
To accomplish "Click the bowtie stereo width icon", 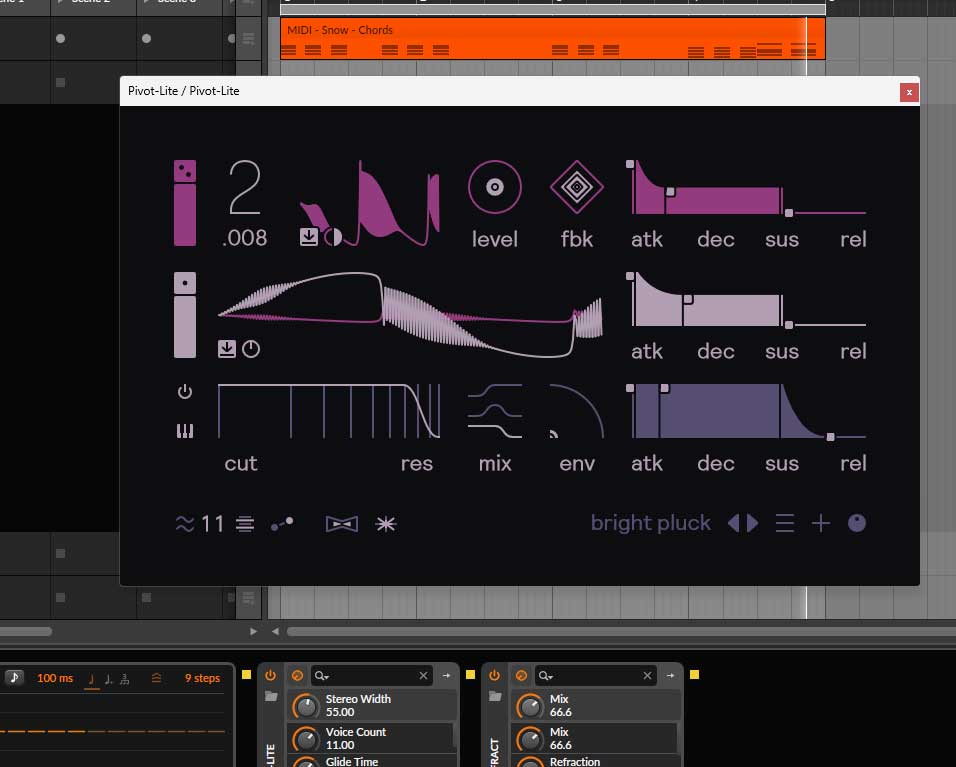I will 342,524.
